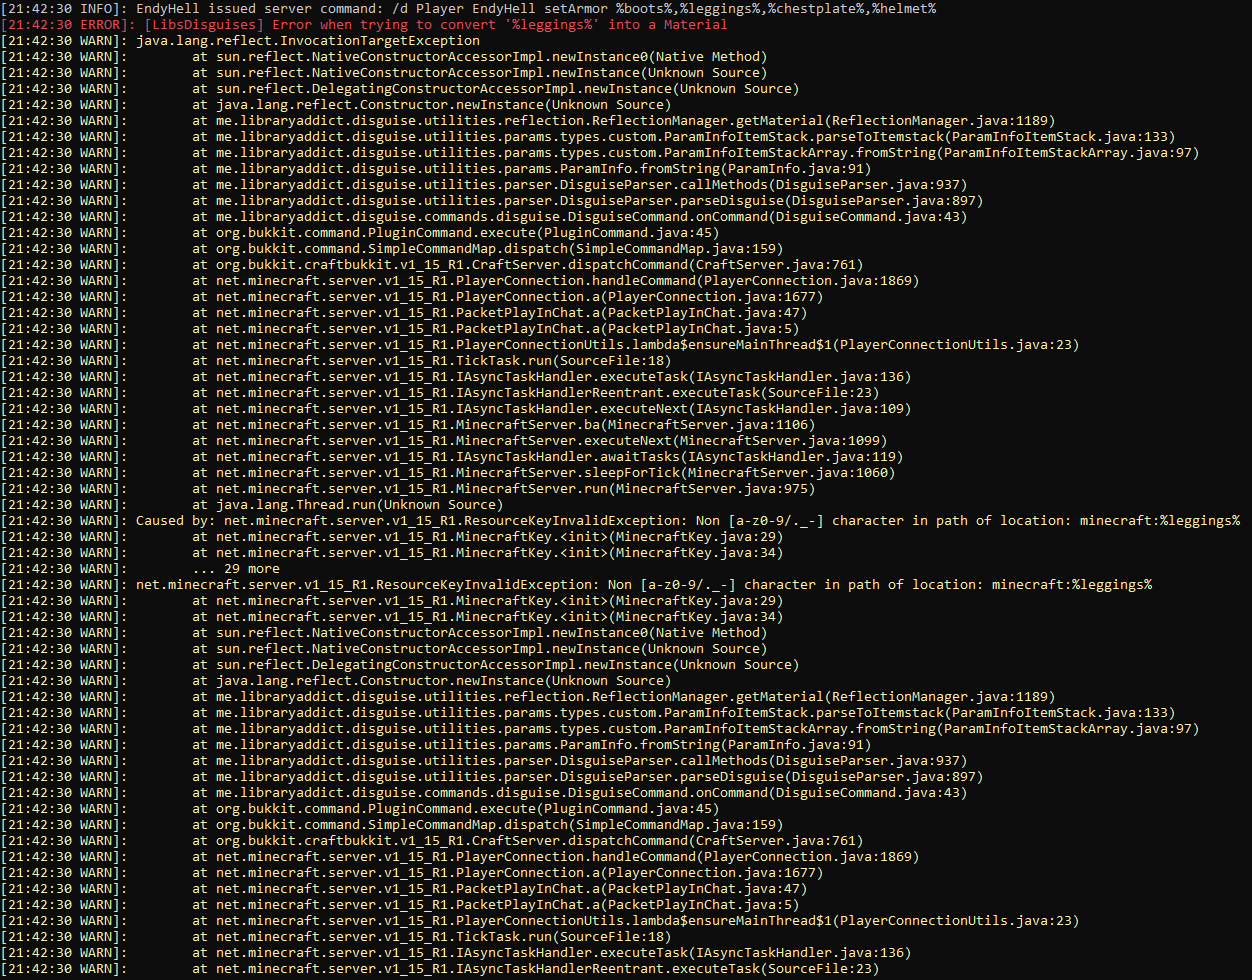This screenshot has width=1252, height=980.
Task: Click the PluginCommand.execute log entry
Action: pyautogui.click(x=450, y=233)
